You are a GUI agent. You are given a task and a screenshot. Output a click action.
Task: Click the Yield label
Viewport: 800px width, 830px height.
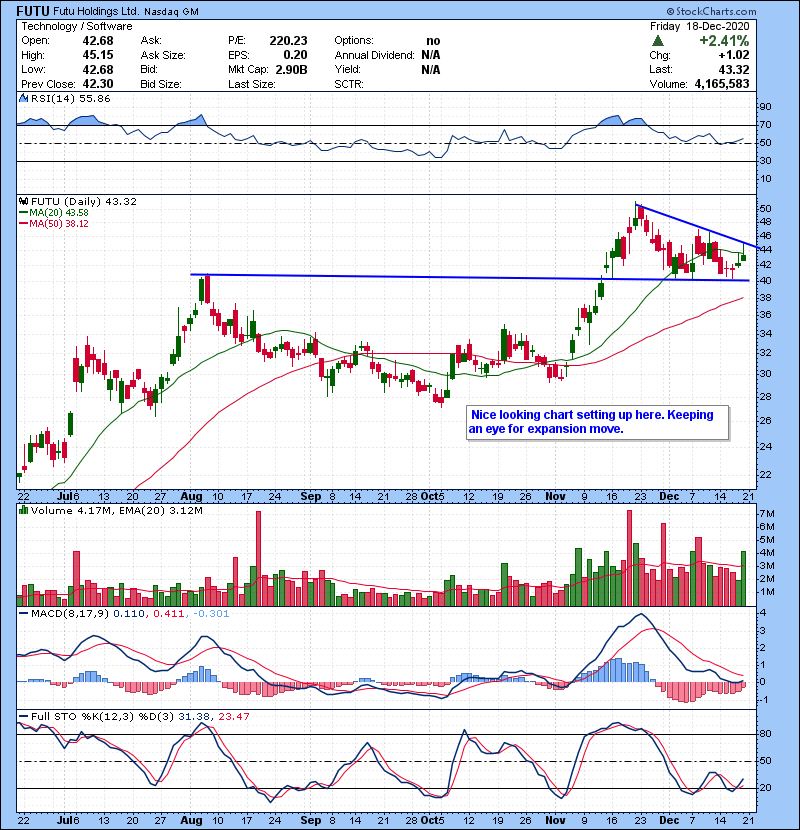pyautogui.click(x=347, y=70)
